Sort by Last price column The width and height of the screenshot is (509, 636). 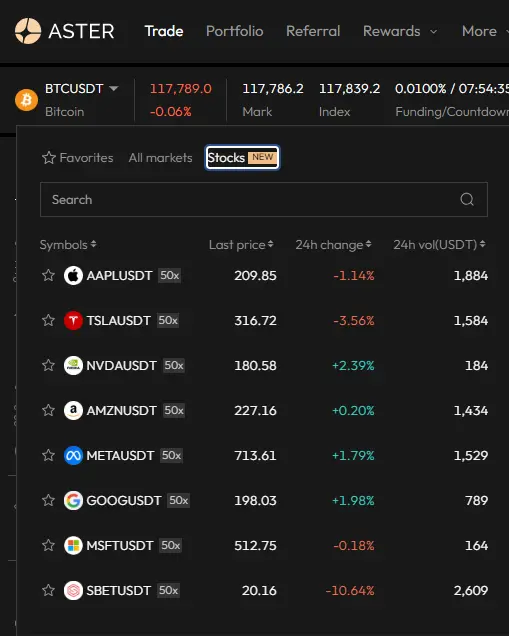pos(241,245)
